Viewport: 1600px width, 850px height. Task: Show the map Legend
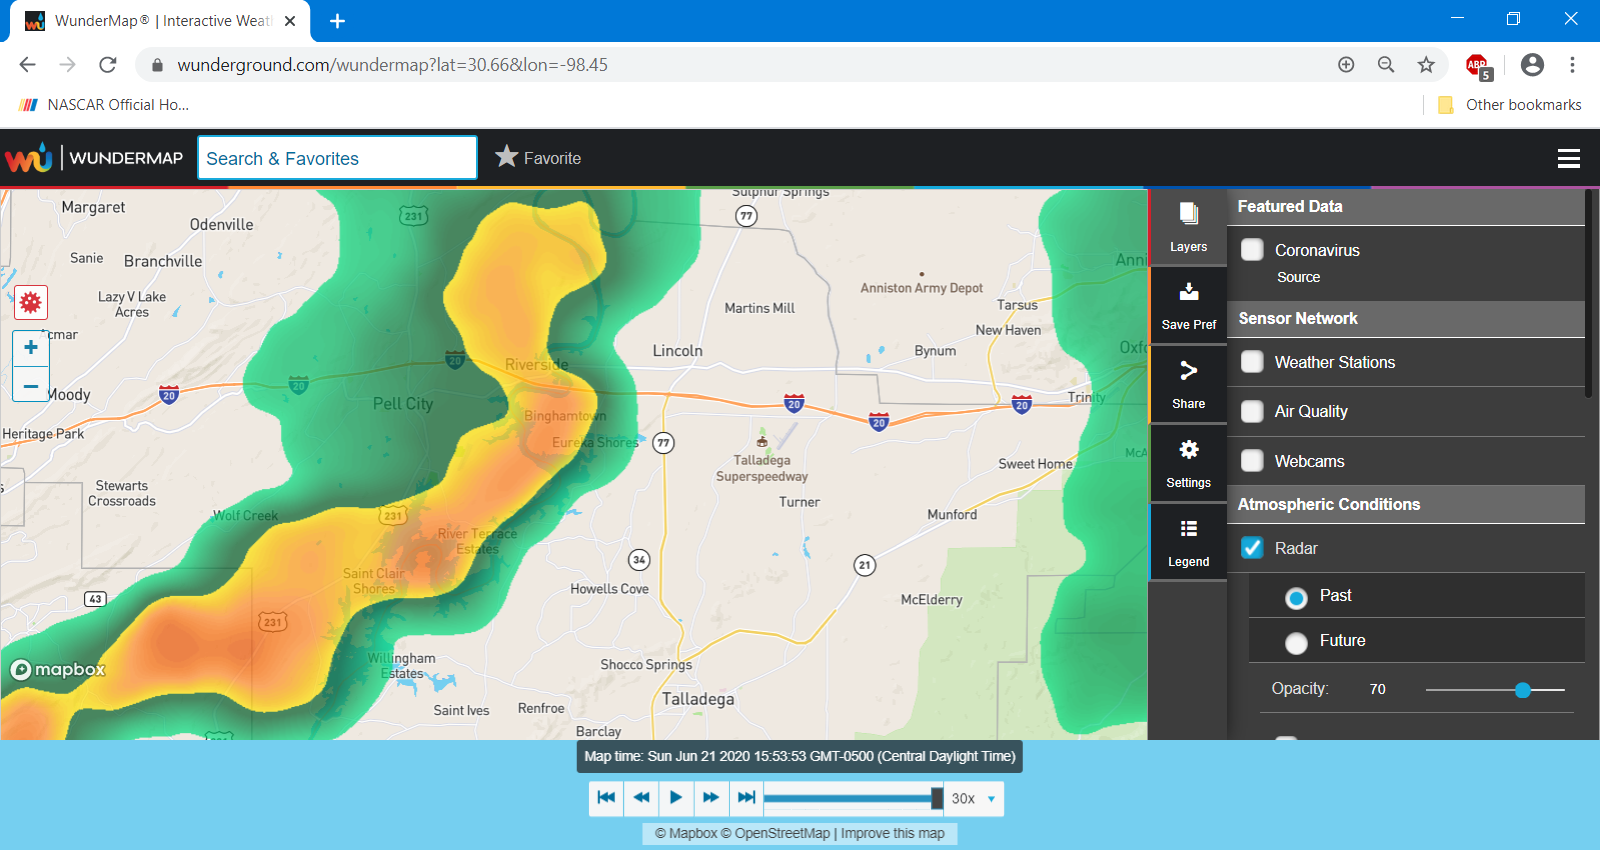[1188, 542]
